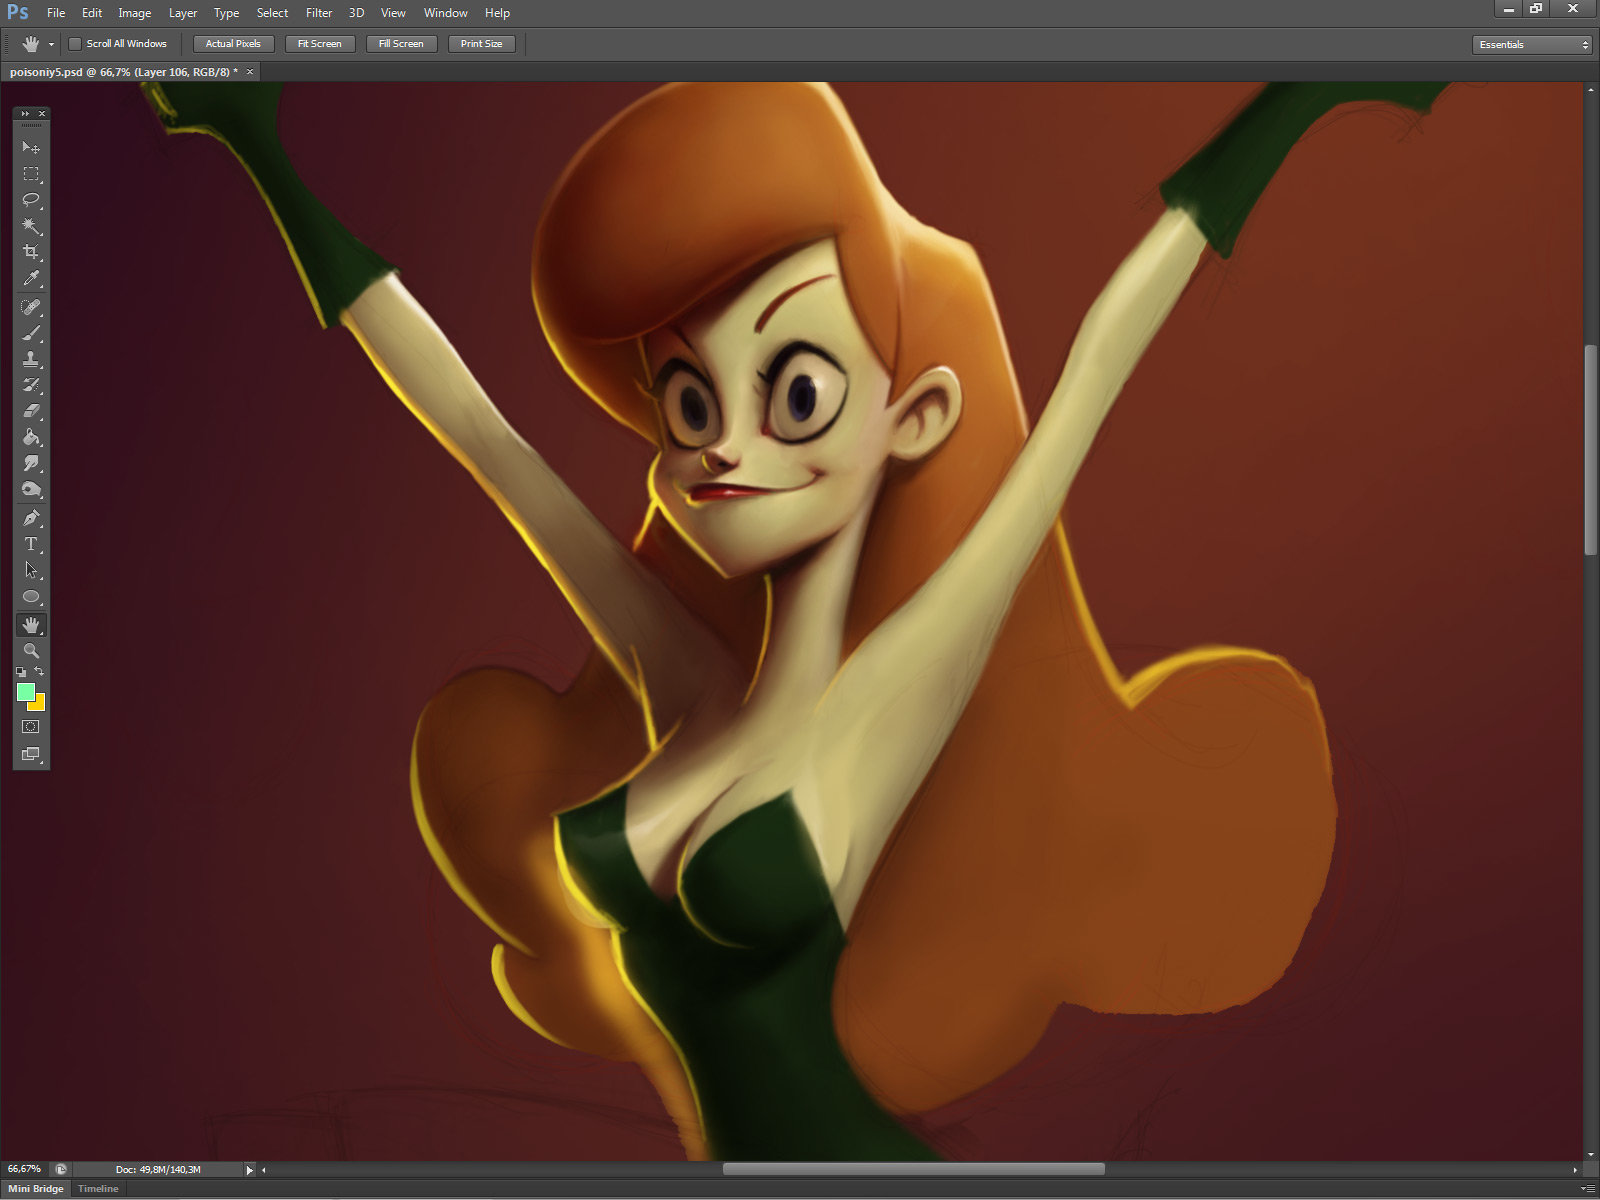Select the Ellipse shape tool

31,597
